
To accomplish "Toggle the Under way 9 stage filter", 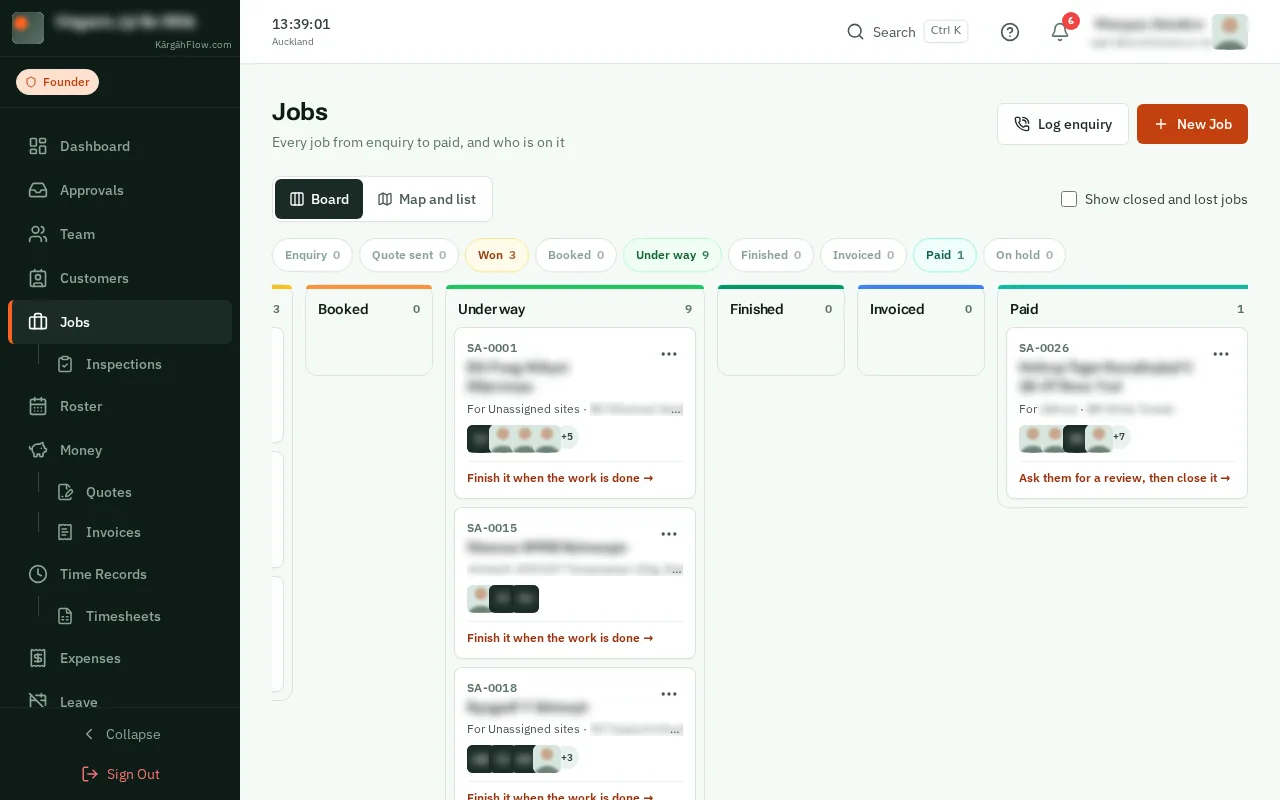I will pos(672,255).
